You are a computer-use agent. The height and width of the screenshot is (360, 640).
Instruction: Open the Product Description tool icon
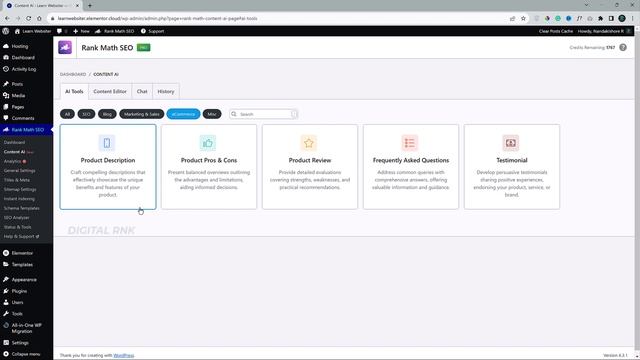pos(107,143)
